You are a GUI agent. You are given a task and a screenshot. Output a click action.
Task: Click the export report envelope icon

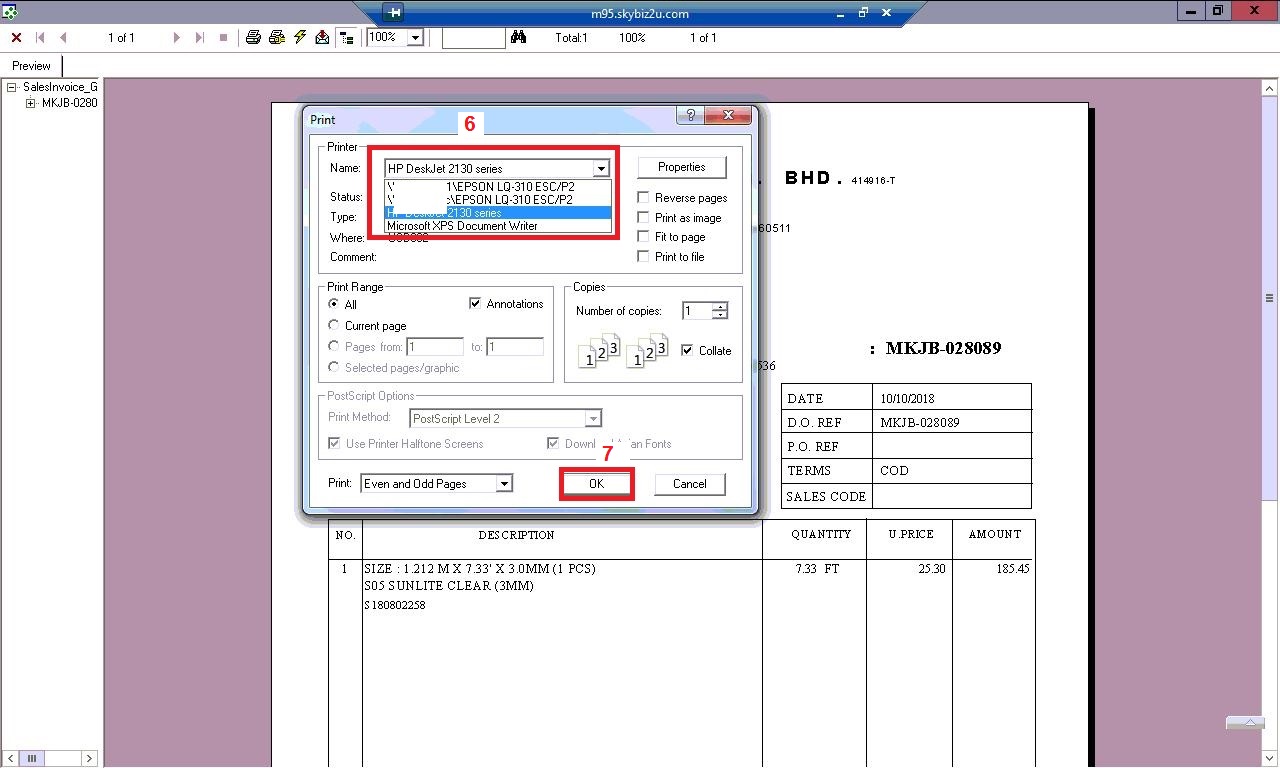click(x=322, y=37)
